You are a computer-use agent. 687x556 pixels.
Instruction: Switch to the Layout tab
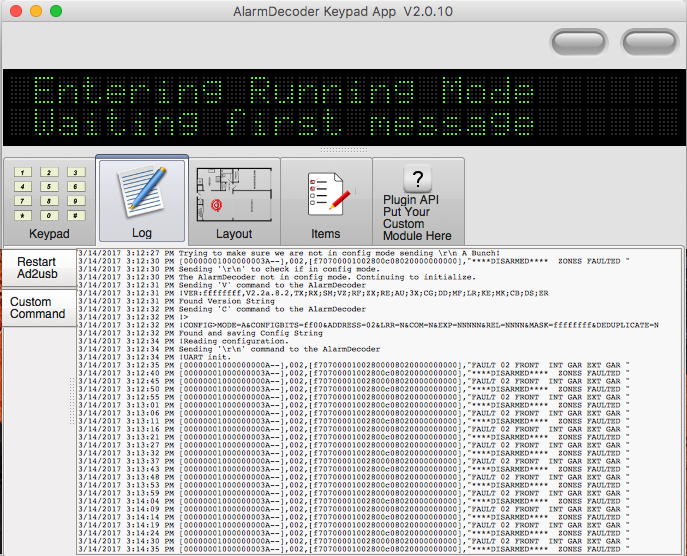[x=234, y=202]
